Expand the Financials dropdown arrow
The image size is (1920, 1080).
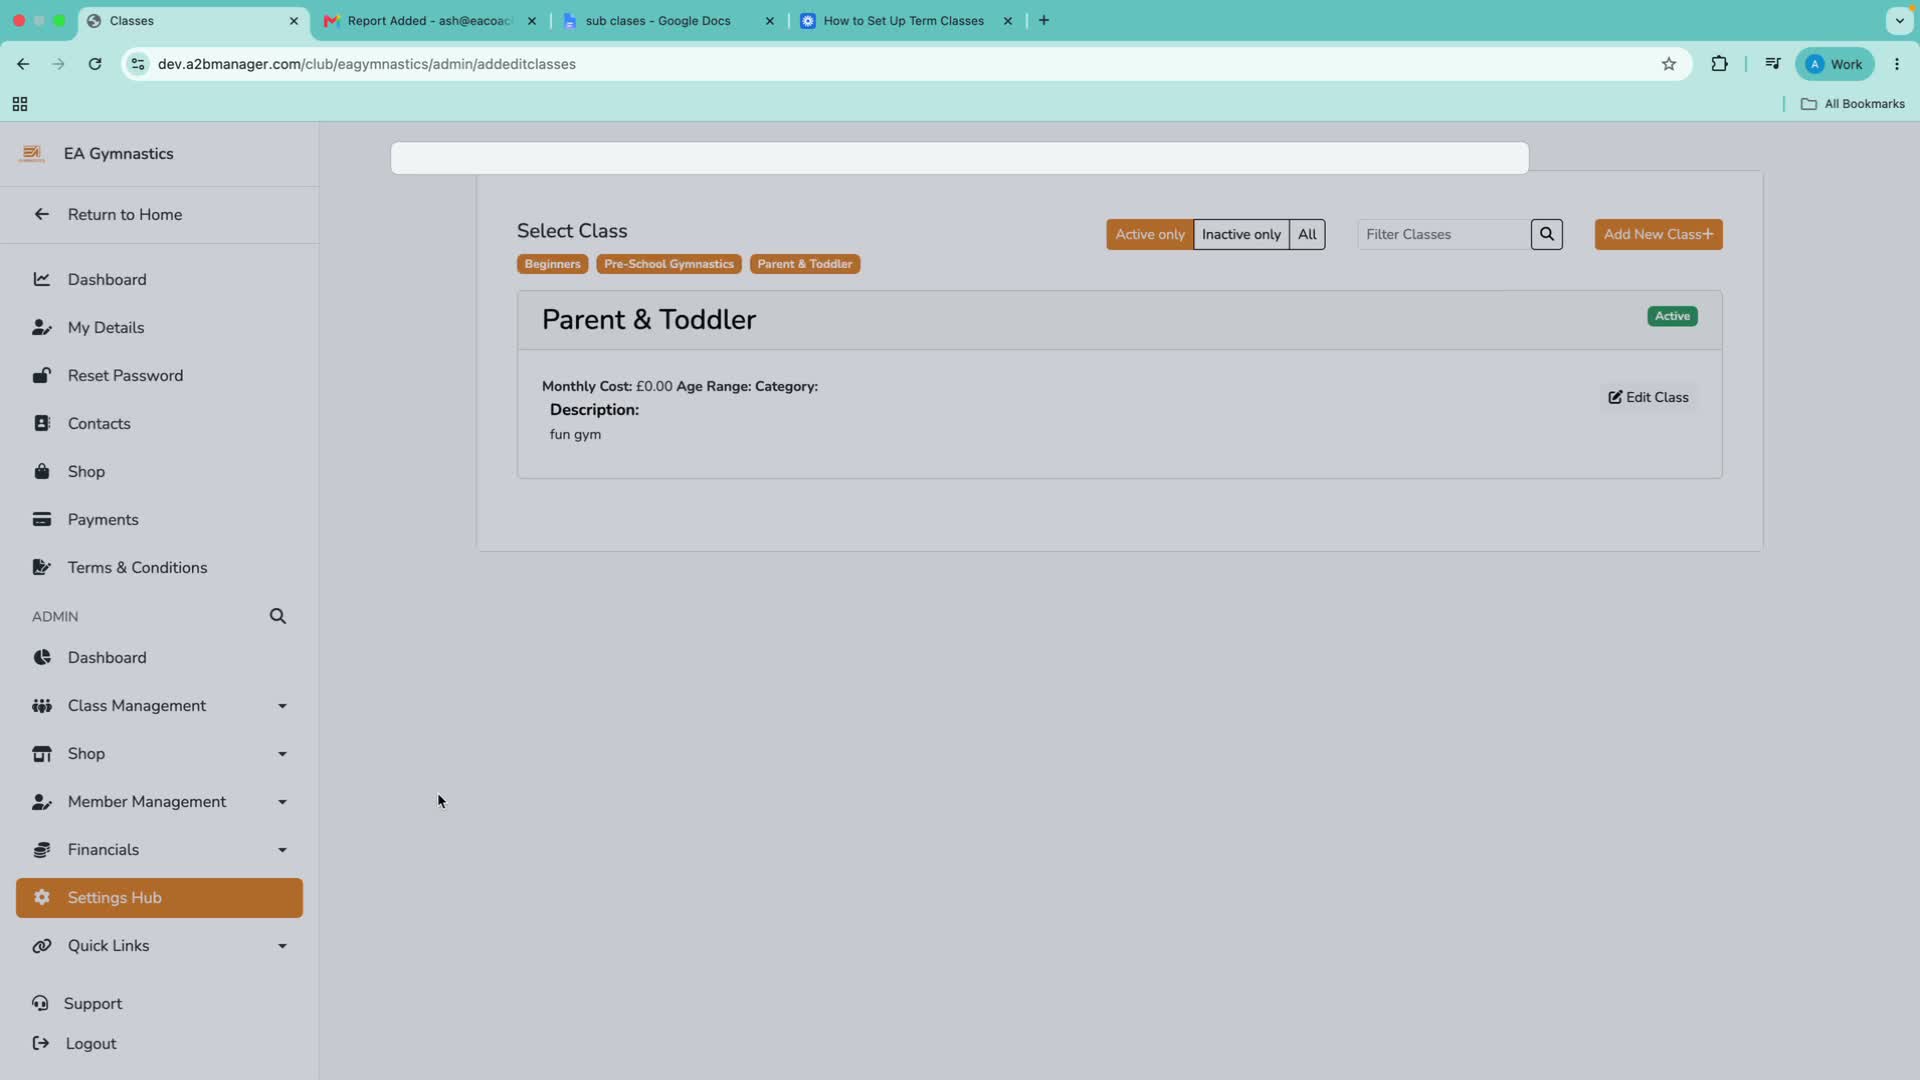tap(282, 850)
